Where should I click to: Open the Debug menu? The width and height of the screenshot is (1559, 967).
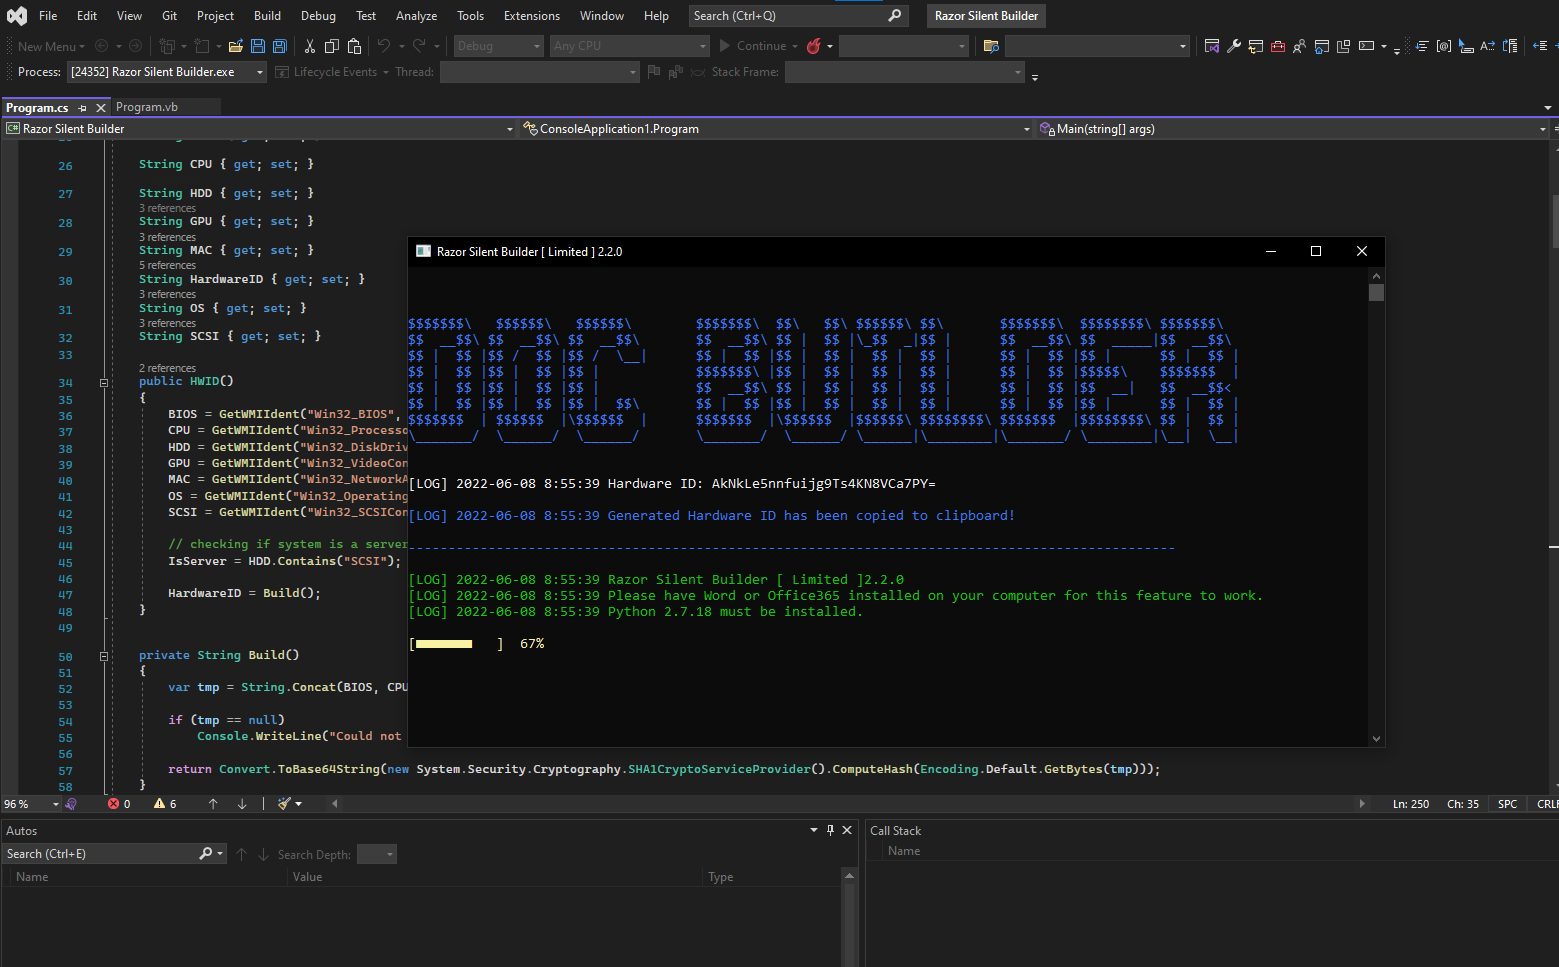(x=318, y=16)
